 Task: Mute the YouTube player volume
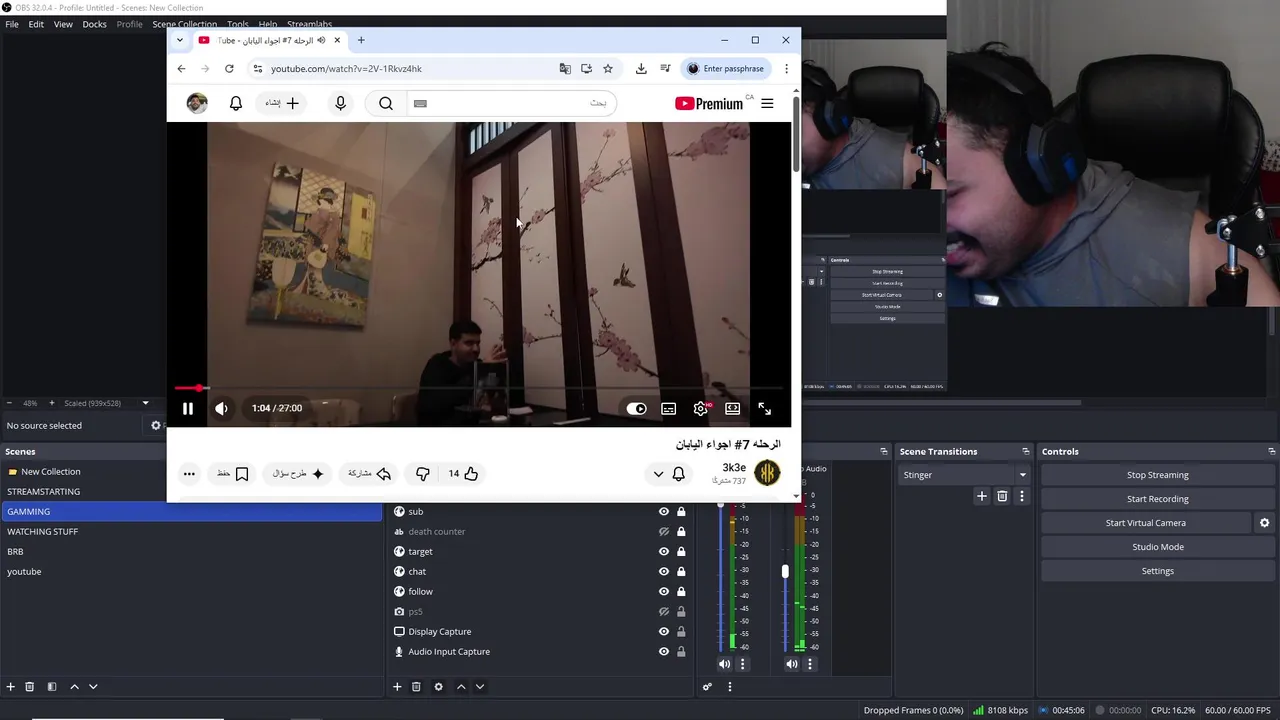pos(221,408)
